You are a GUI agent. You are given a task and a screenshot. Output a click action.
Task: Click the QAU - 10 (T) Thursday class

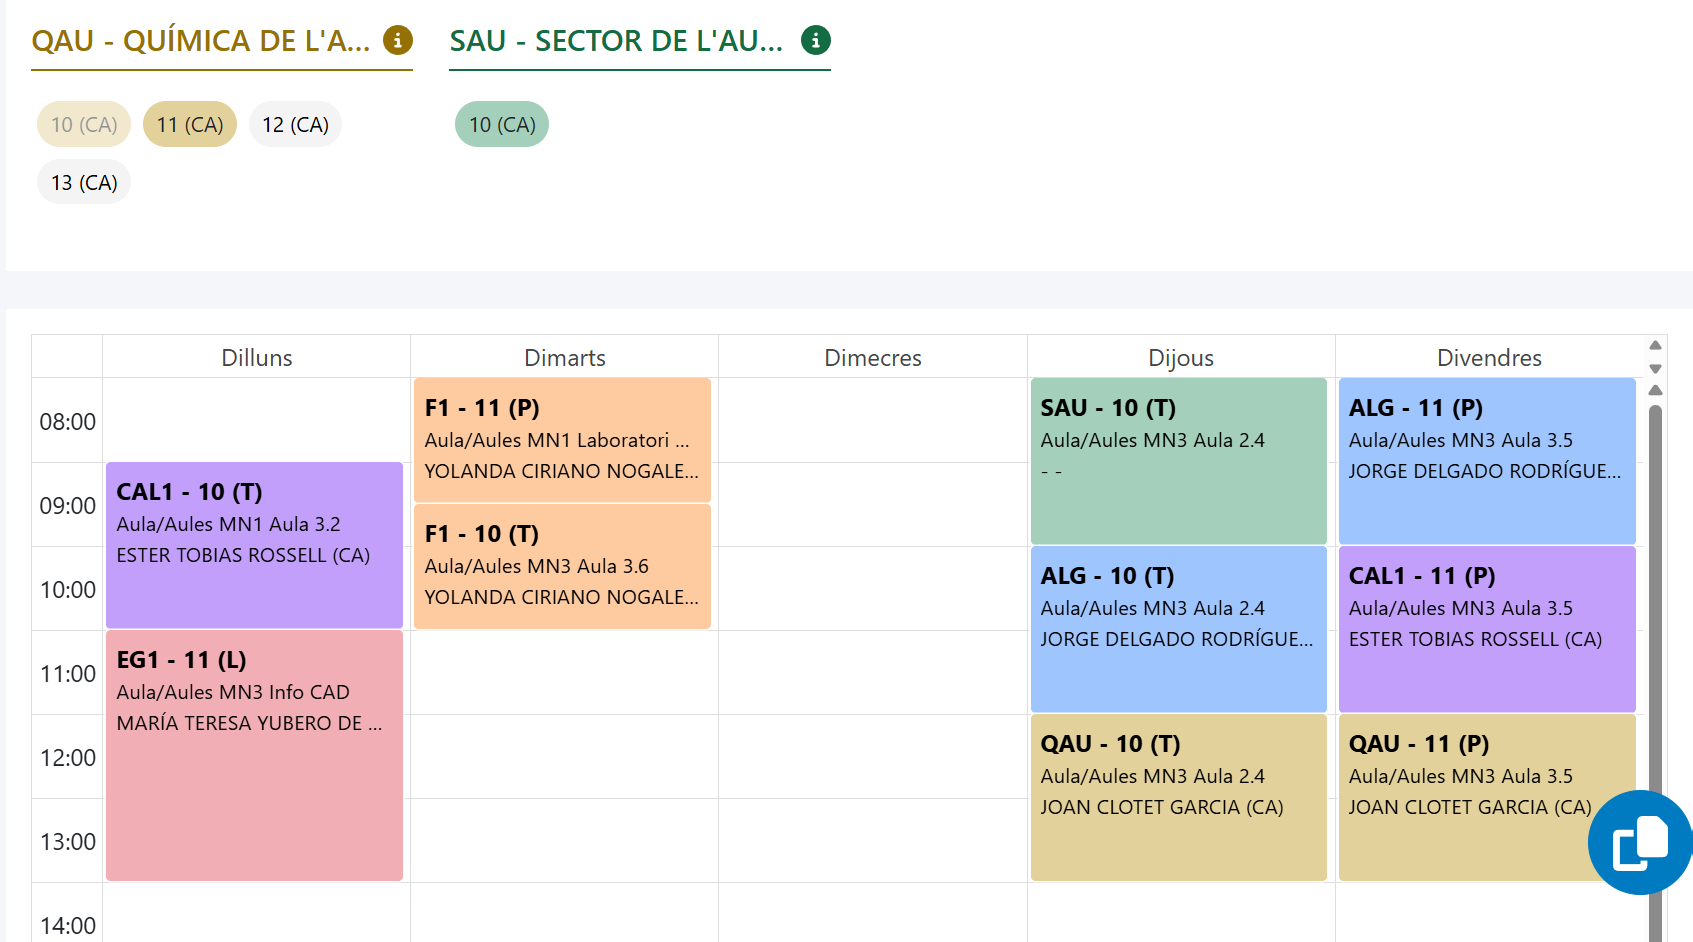point(1178,797)
